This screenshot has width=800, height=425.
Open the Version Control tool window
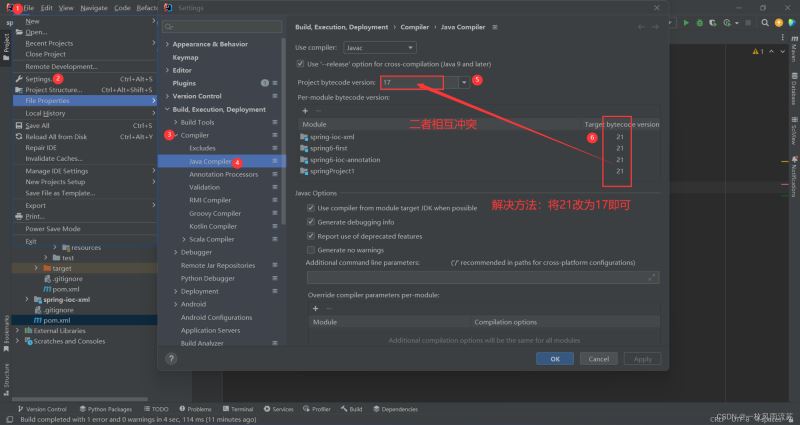(42, 409)
